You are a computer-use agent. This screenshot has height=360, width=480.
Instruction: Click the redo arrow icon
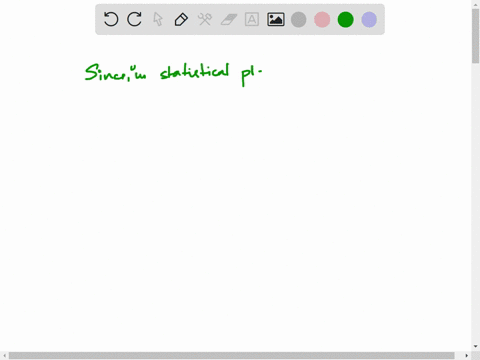coord(134,19)
